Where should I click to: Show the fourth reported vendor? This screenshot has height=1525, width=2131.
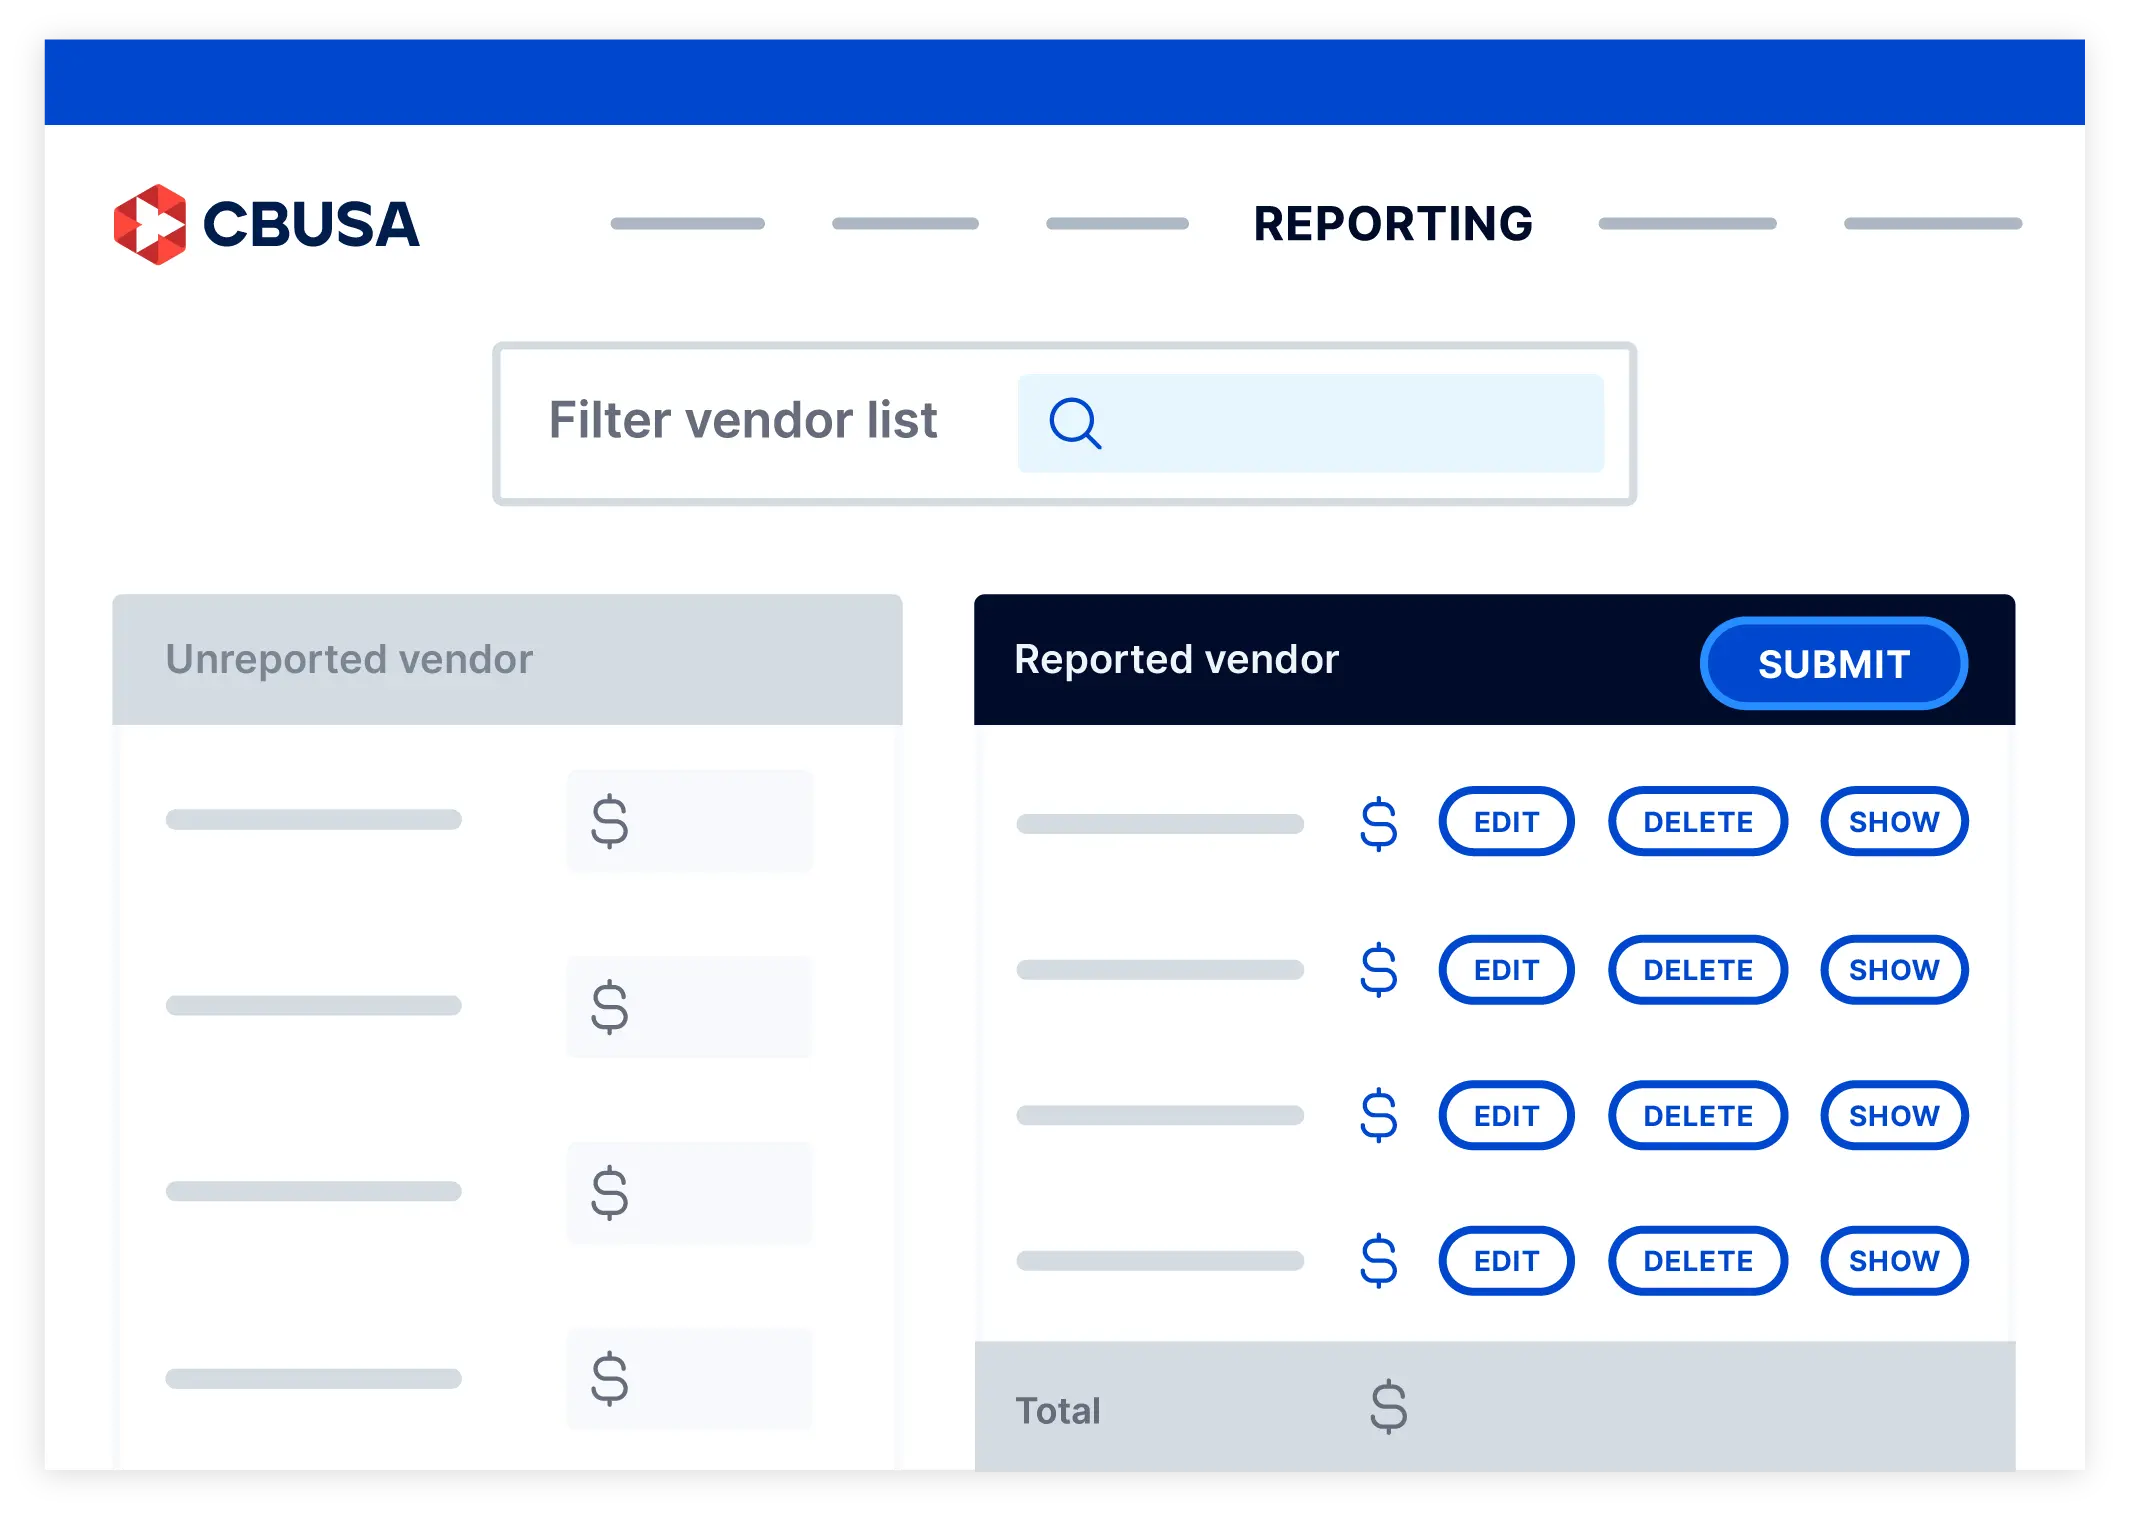(1894, 1261)
